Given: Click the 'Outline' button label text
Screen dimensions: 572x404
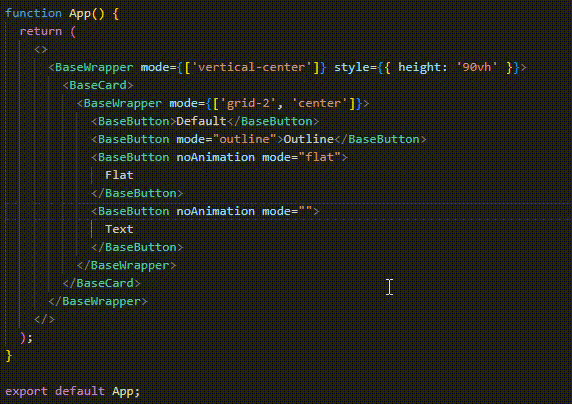Looking at the screenshot, I should 309,139.
